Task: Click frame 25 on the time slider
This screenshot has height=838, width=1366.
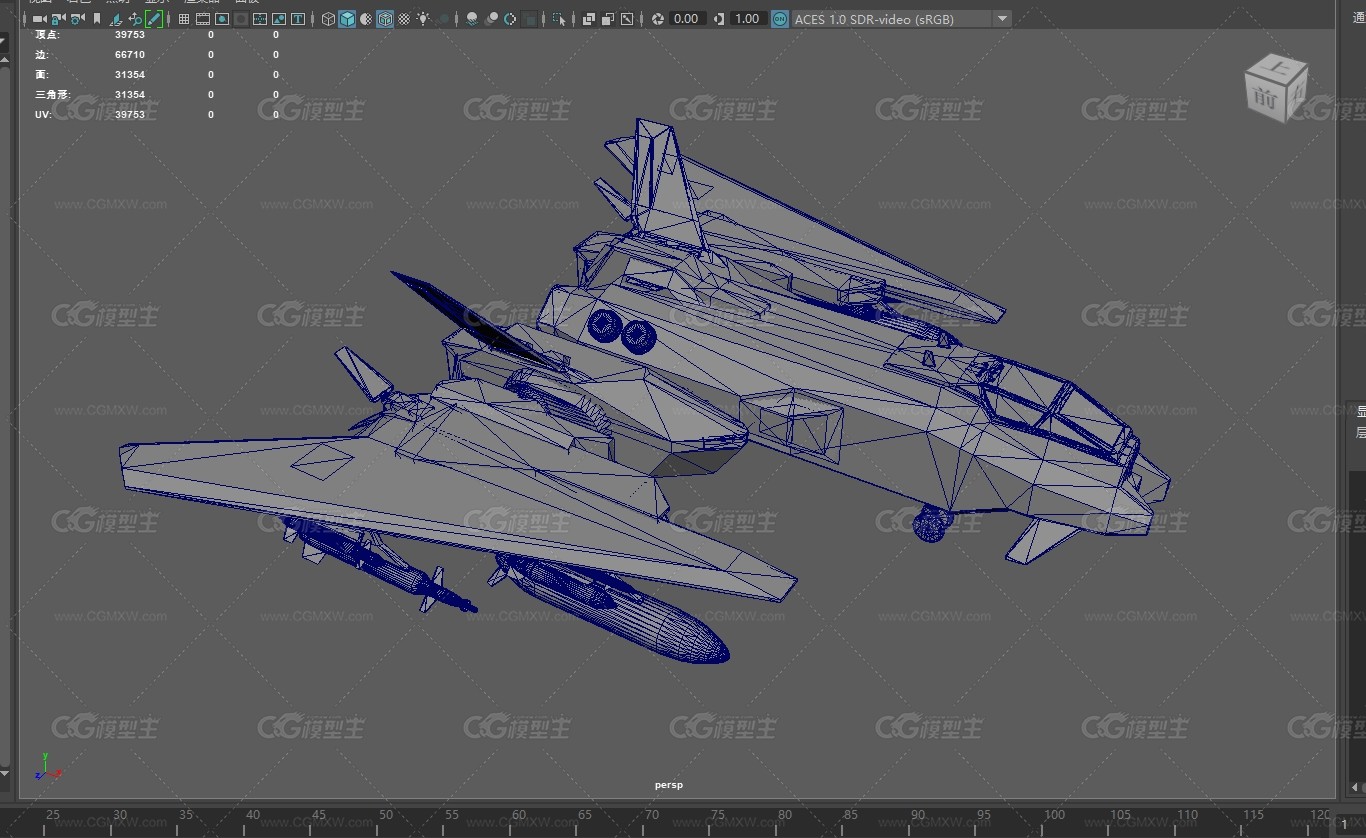Action: click(52, 815)
